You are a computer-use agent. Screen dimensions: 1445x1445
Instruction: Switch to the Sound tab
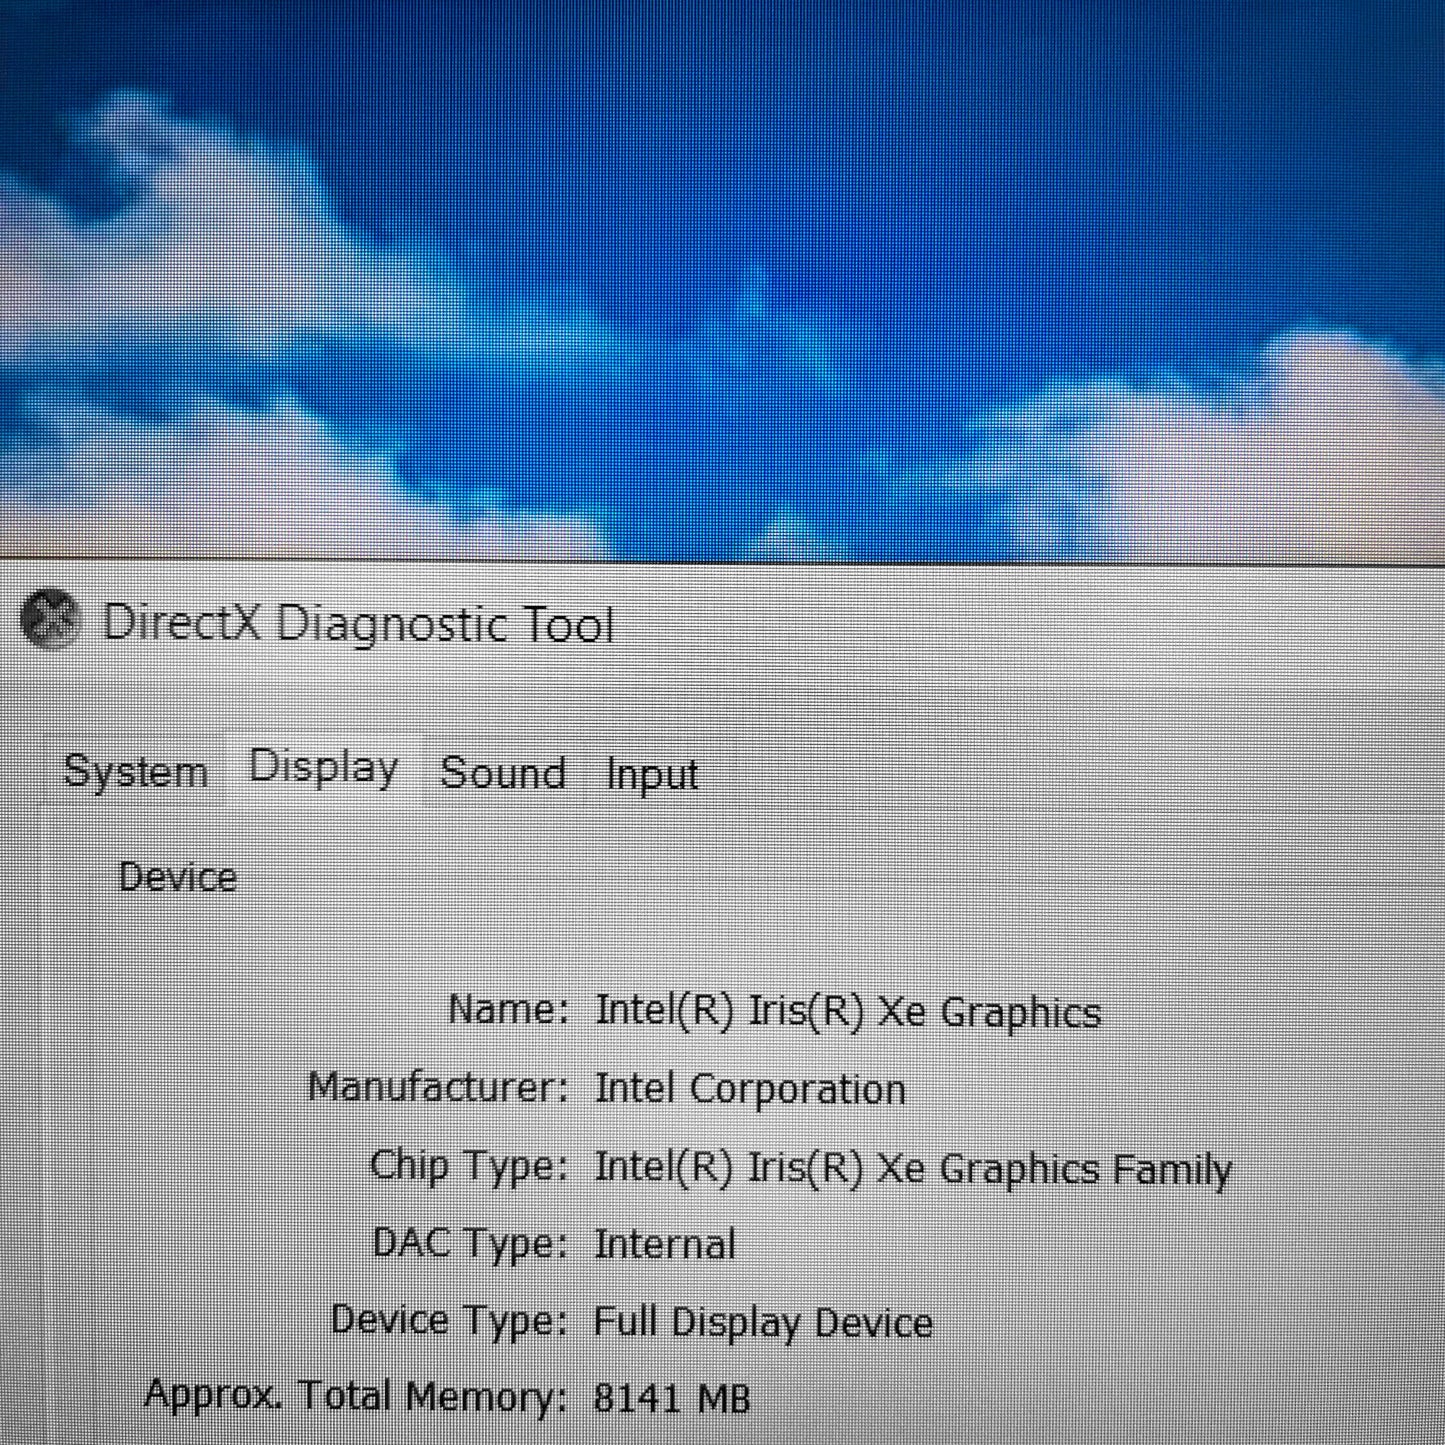(503, 774)
